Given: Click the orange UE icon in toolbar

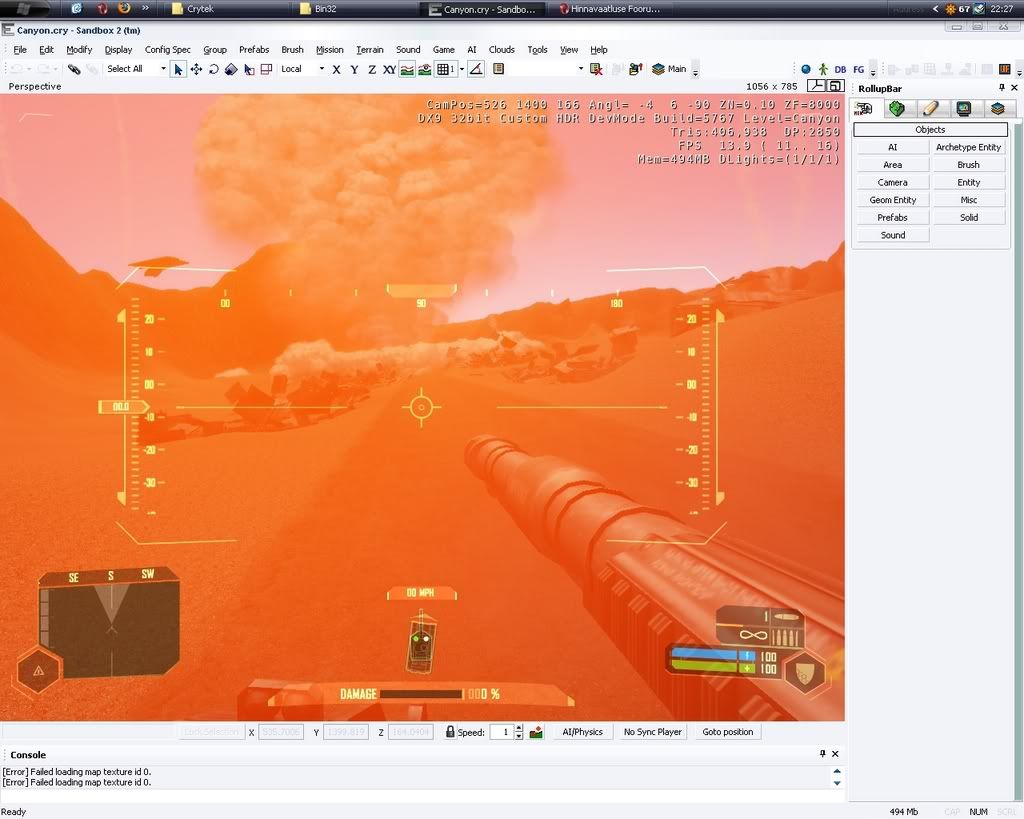Looking at the screenshot, I should [1004, 69].
